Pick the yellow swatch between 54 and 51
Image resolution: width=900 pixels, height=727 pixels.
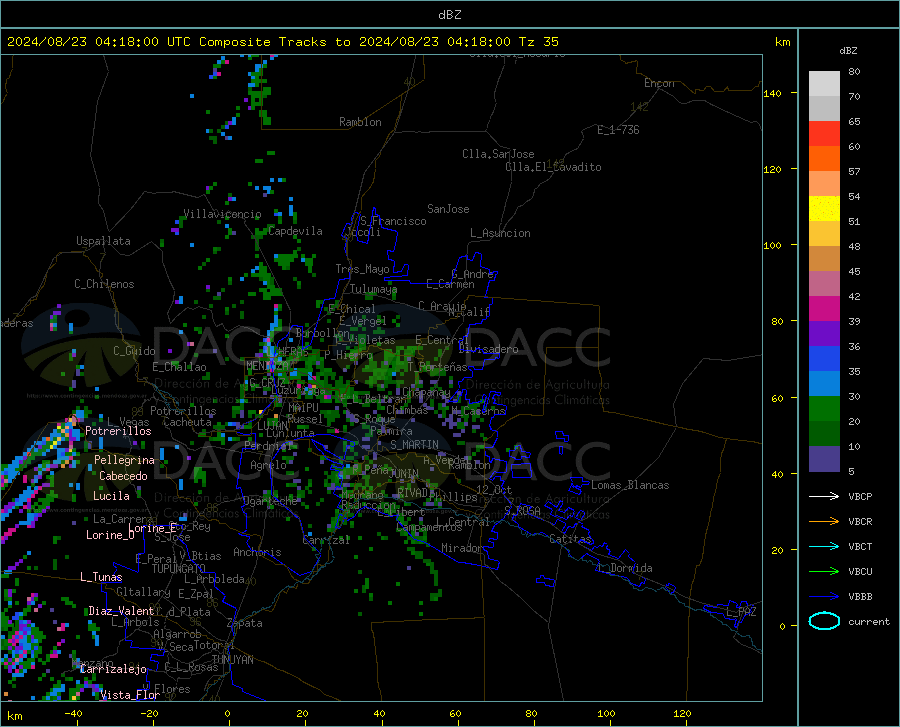824,209
